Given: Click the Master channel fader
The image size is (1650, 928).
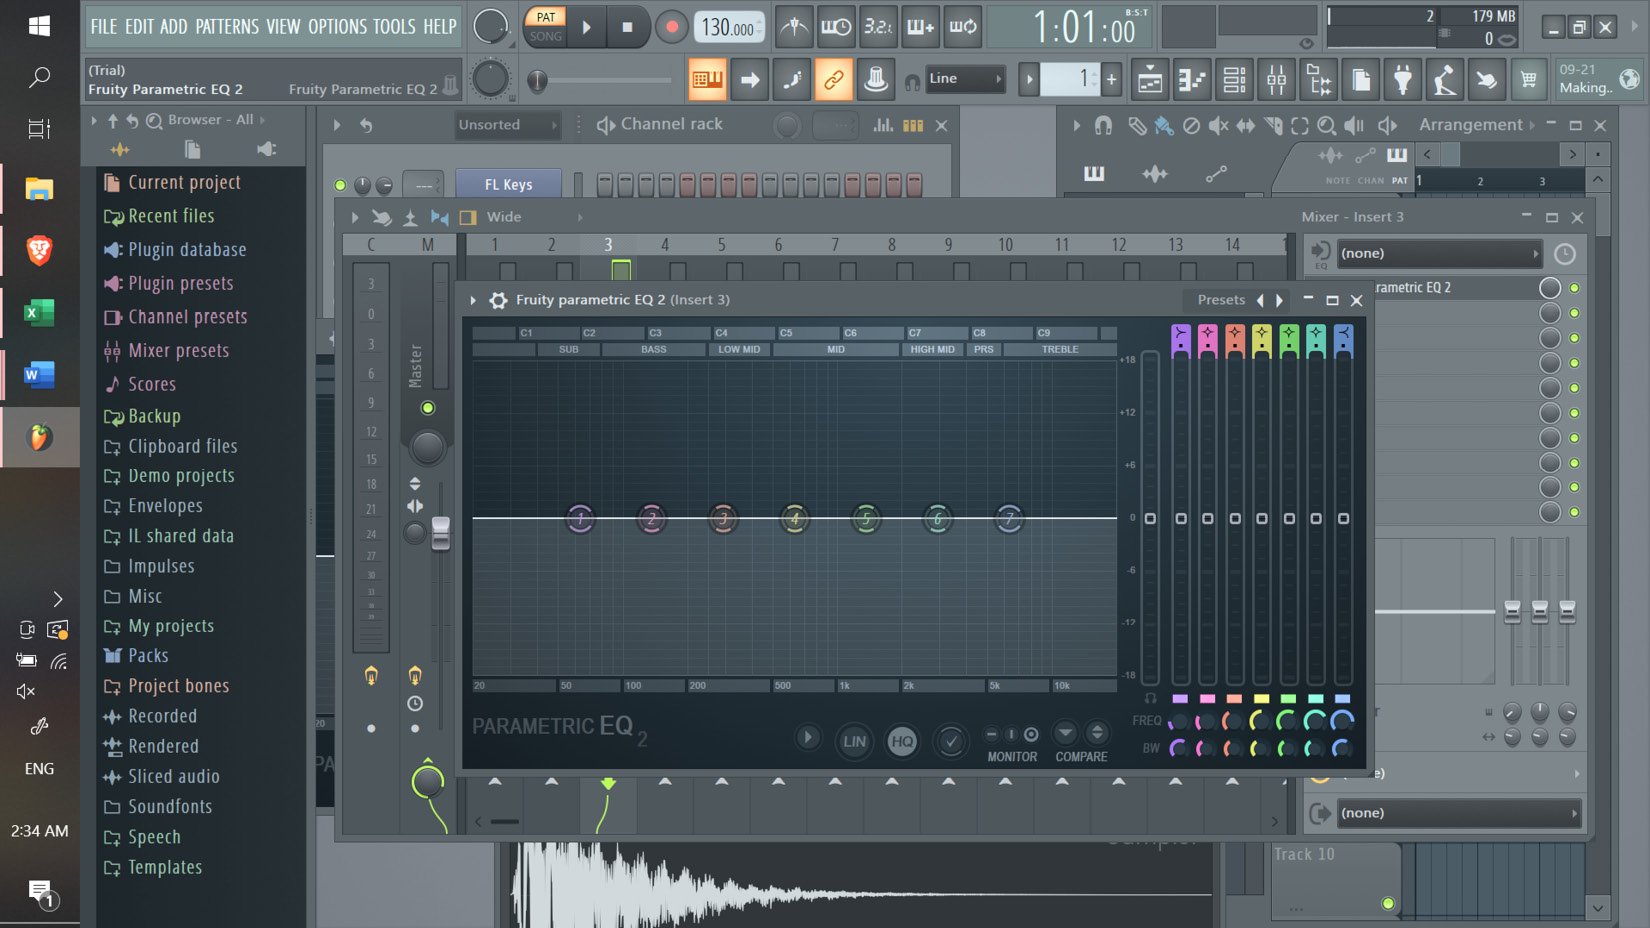Looking at the screenshot, I should point(441,533).
